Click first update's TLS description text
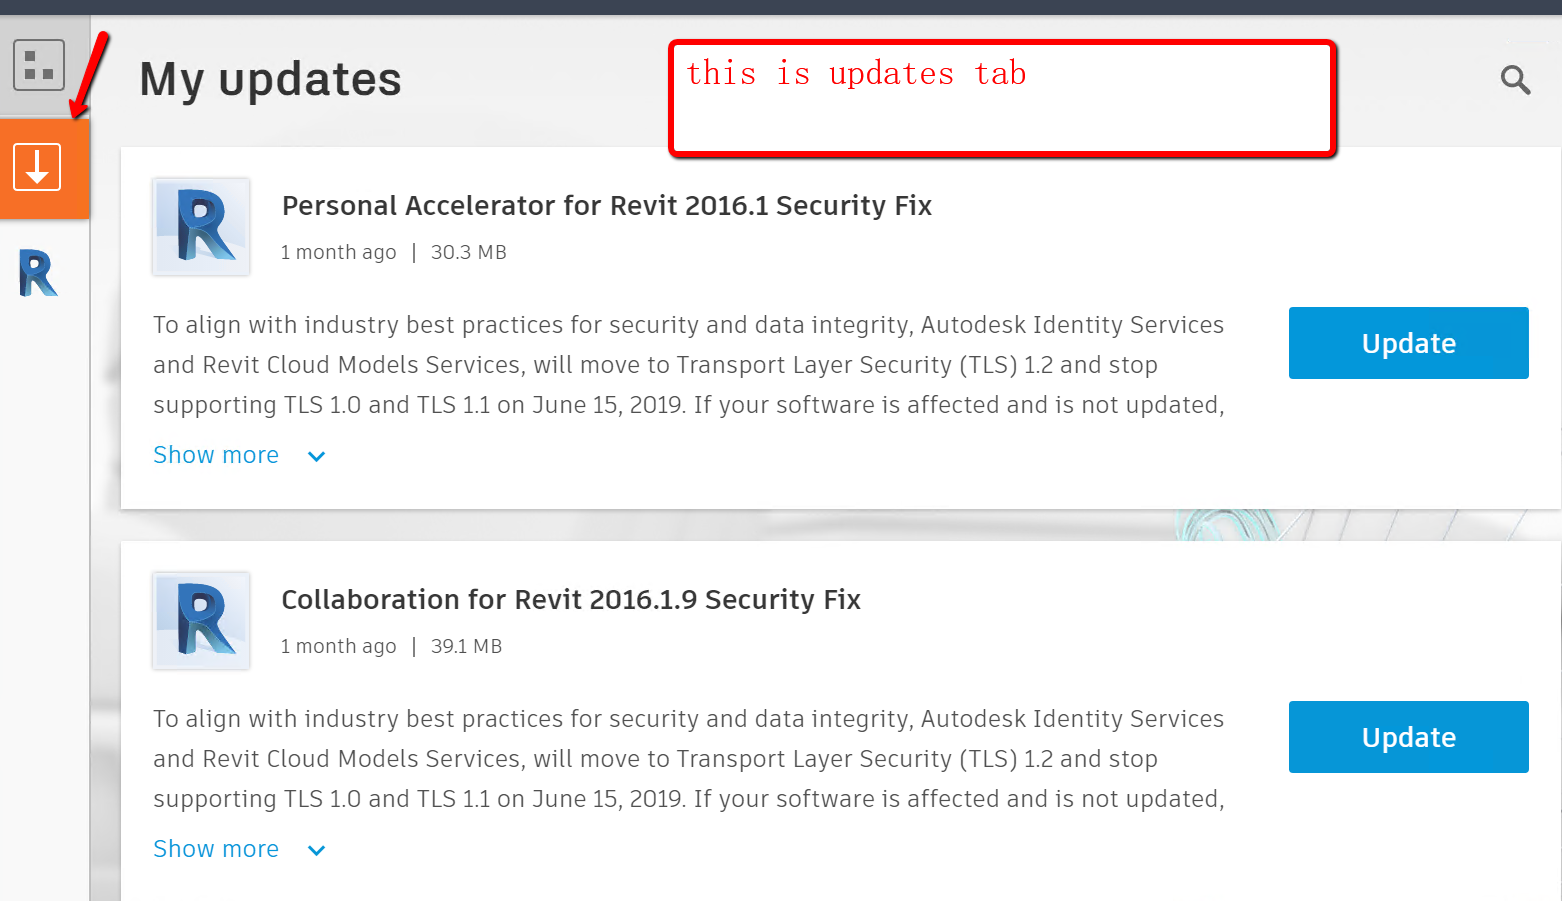 point(689,365)
